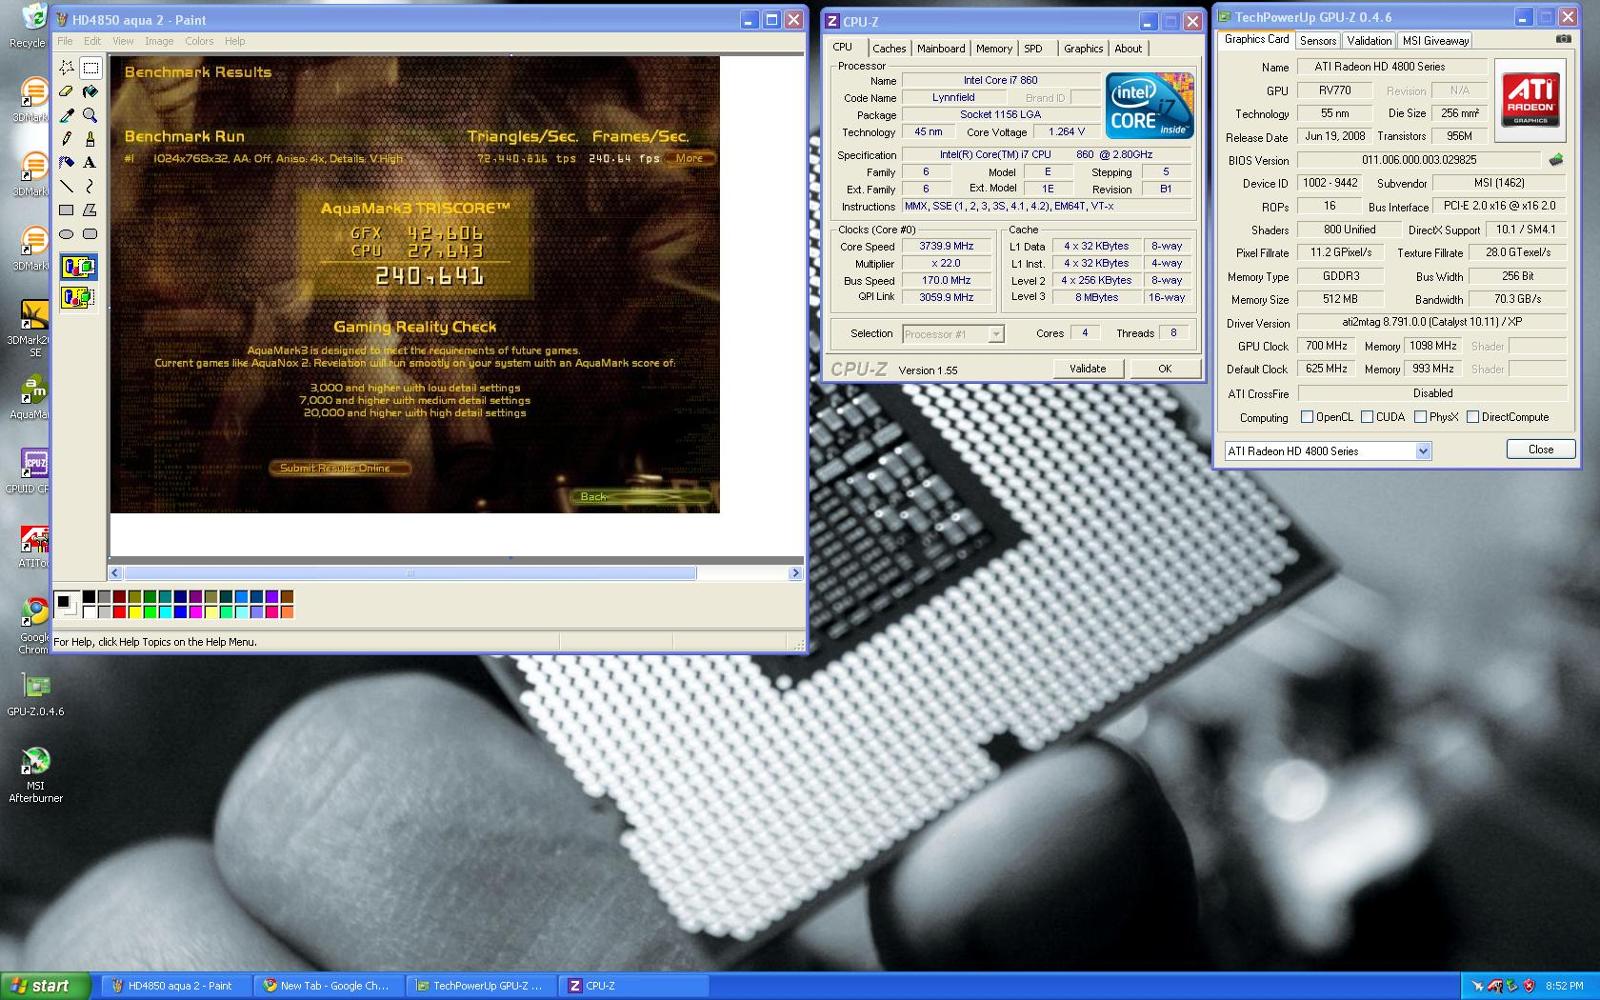
Task: Pick the straight Line tool
Action: point(66,186)
